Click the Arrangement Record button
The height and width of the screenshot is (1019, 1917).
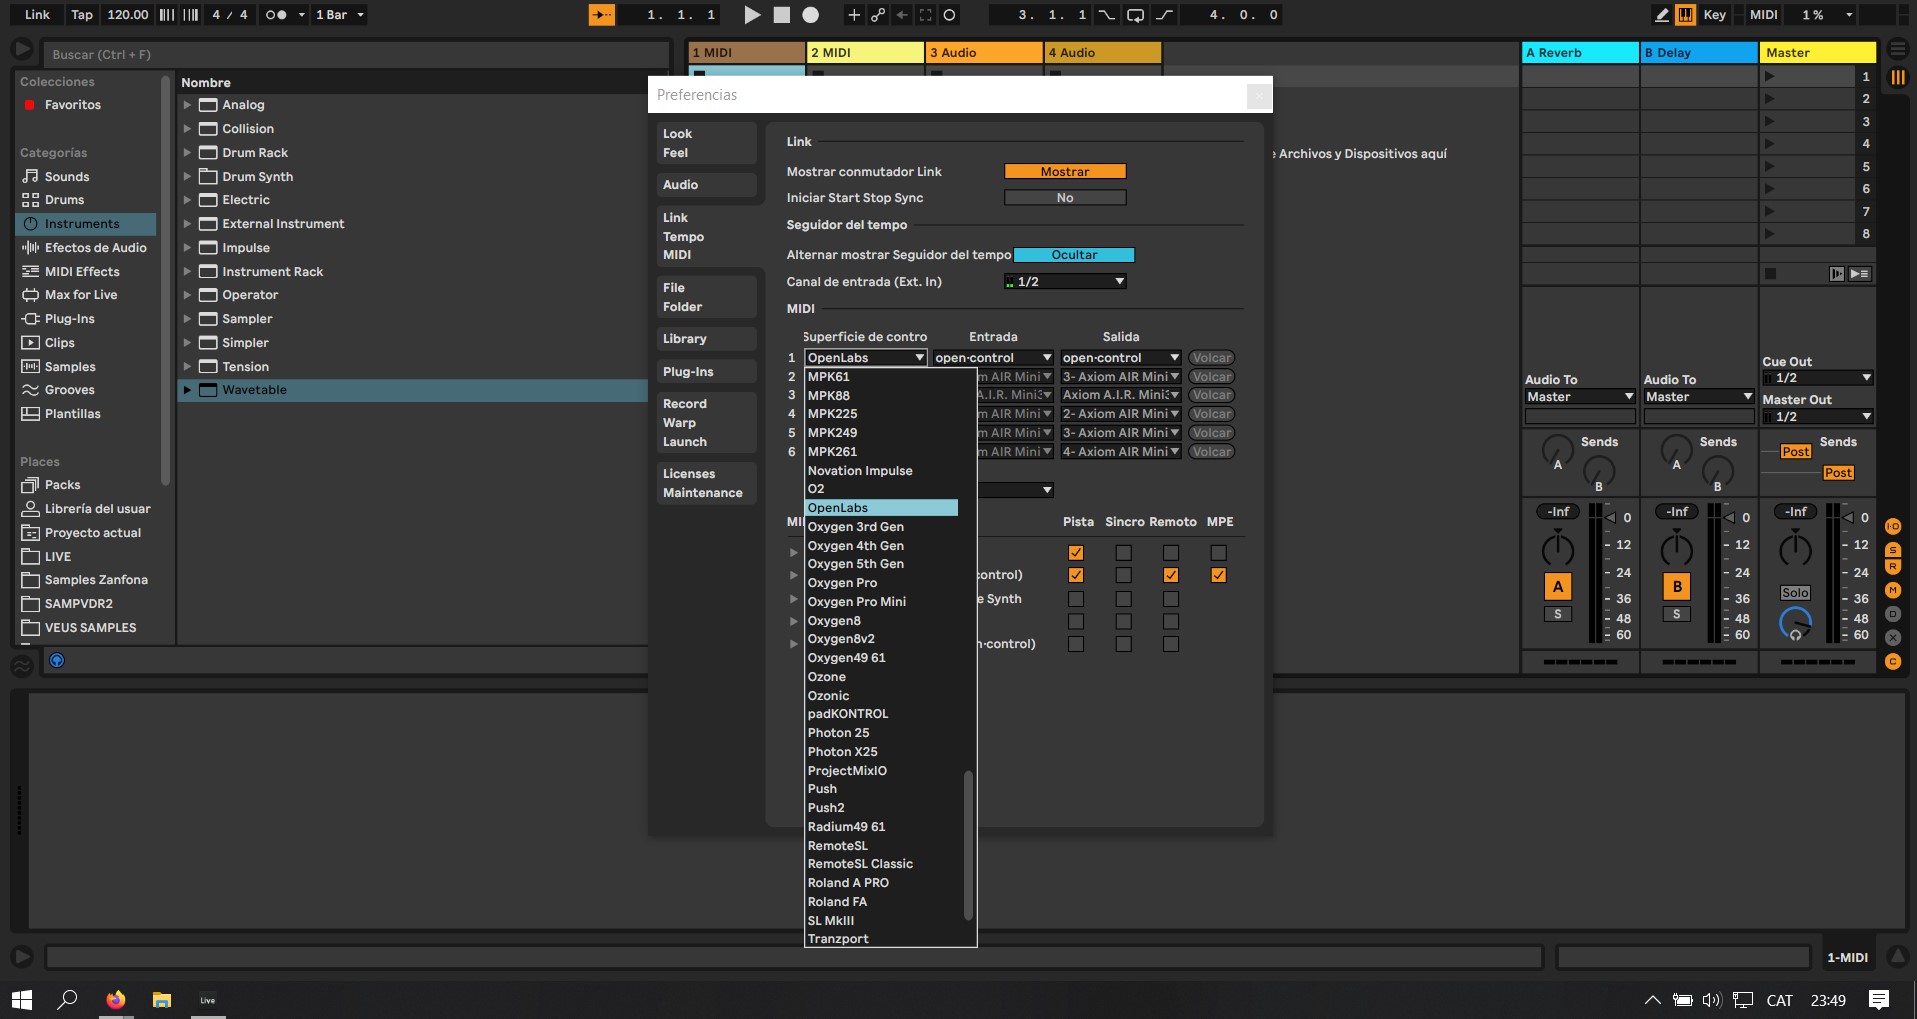811,15
